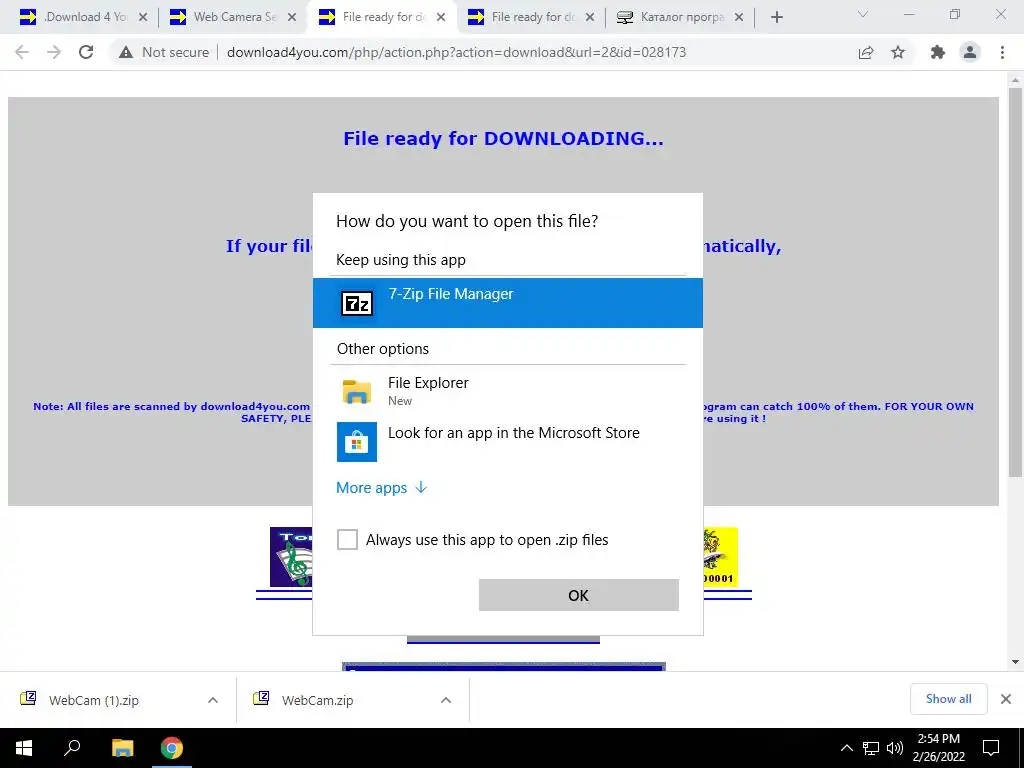The image size is (1024, 768).
Task: Check Always use this app for .zip files
Action: 347,539
